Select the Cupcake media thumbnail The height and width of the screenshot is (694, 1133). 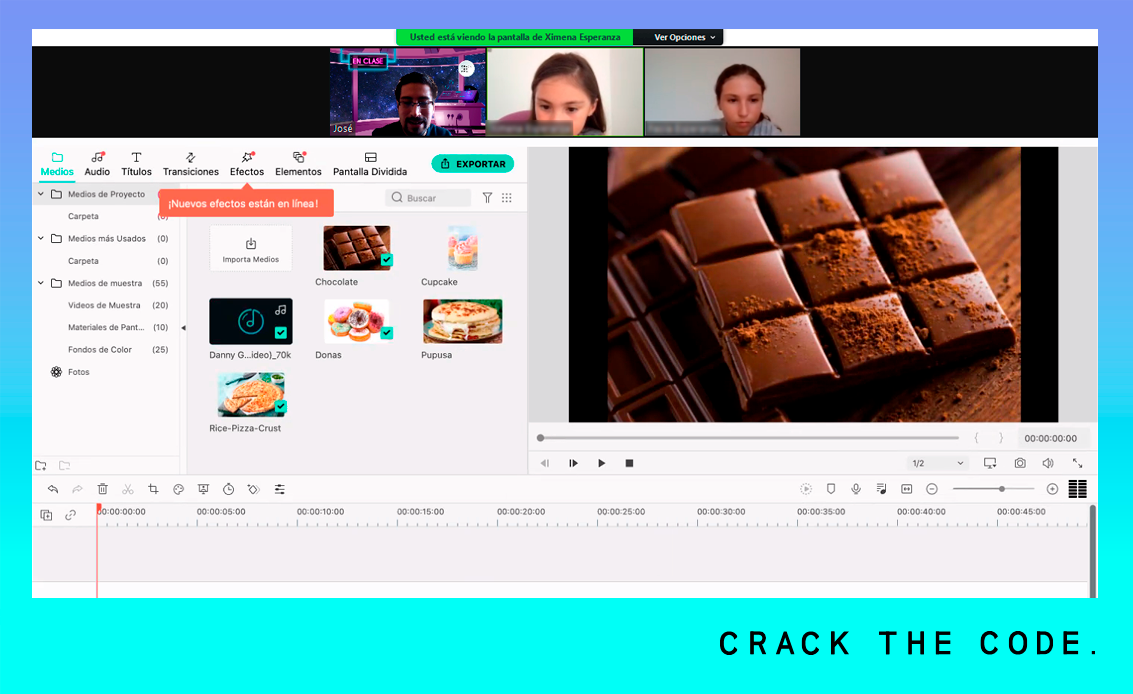(462, 249)
